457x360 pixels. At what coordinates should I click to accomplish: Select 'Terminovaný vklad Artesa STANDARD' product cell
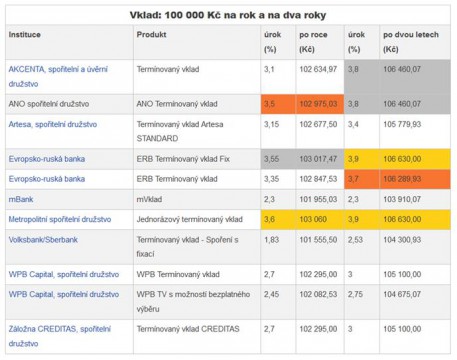tap(197, 131)
